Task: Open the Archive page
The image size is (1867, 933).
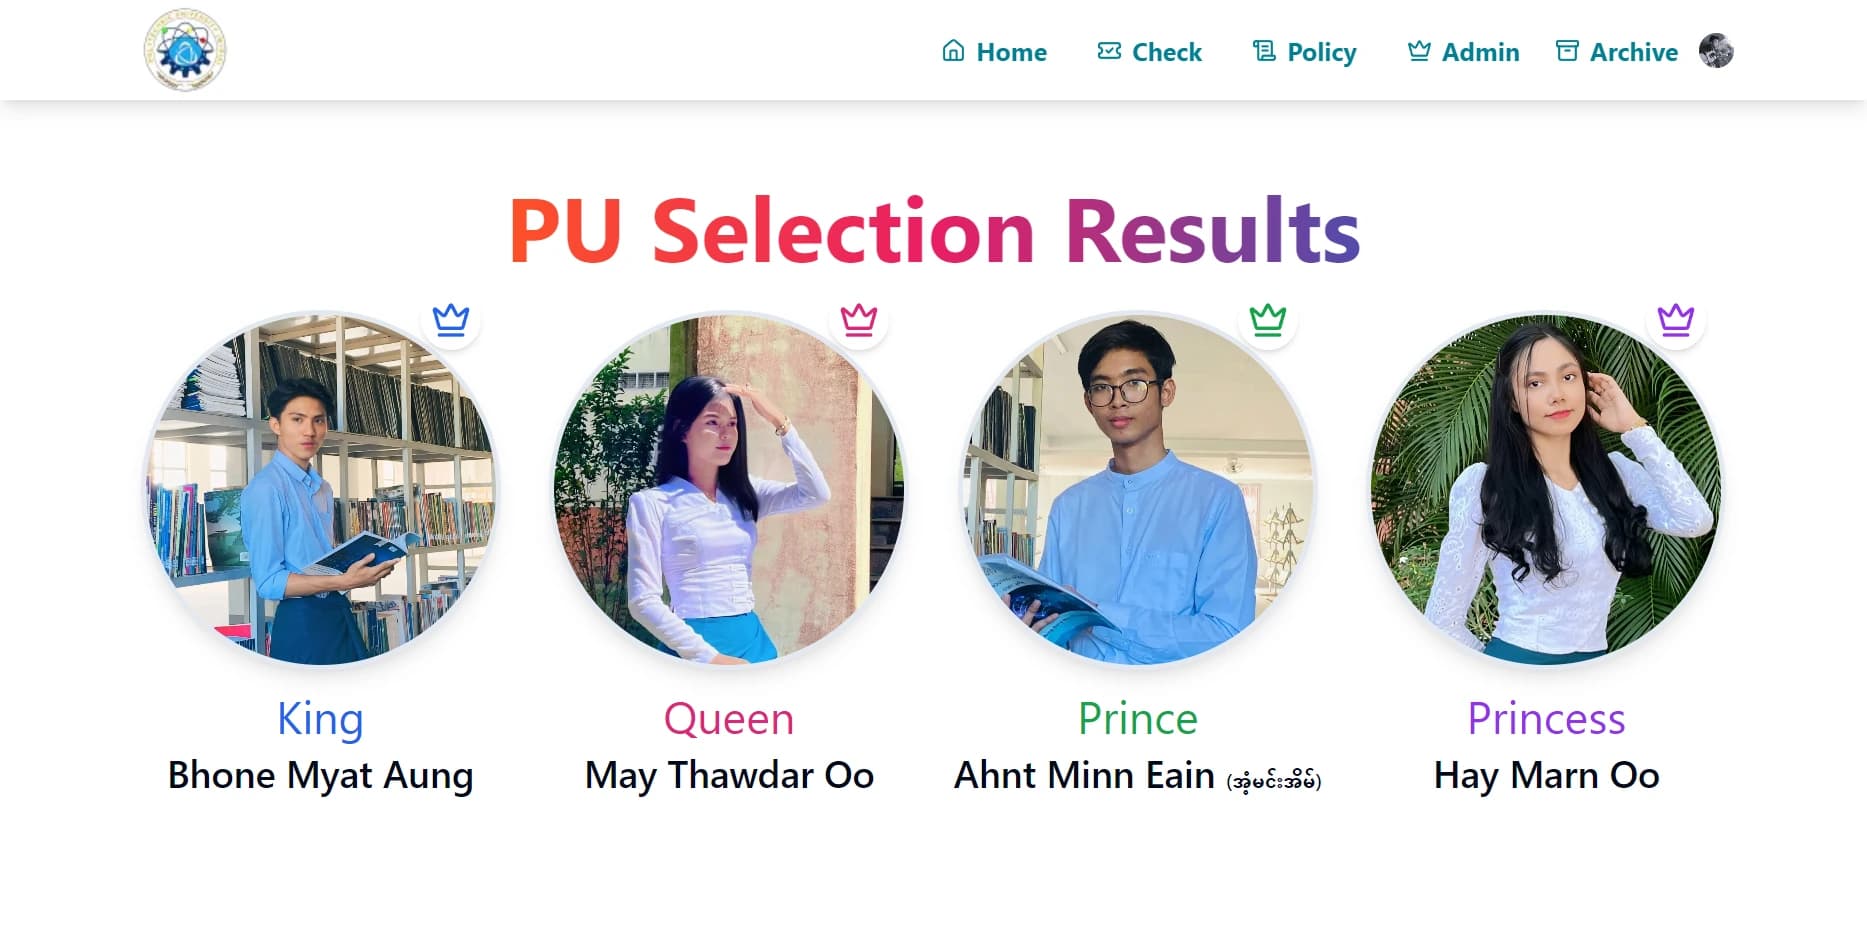Action: (x=1633, y=52)
